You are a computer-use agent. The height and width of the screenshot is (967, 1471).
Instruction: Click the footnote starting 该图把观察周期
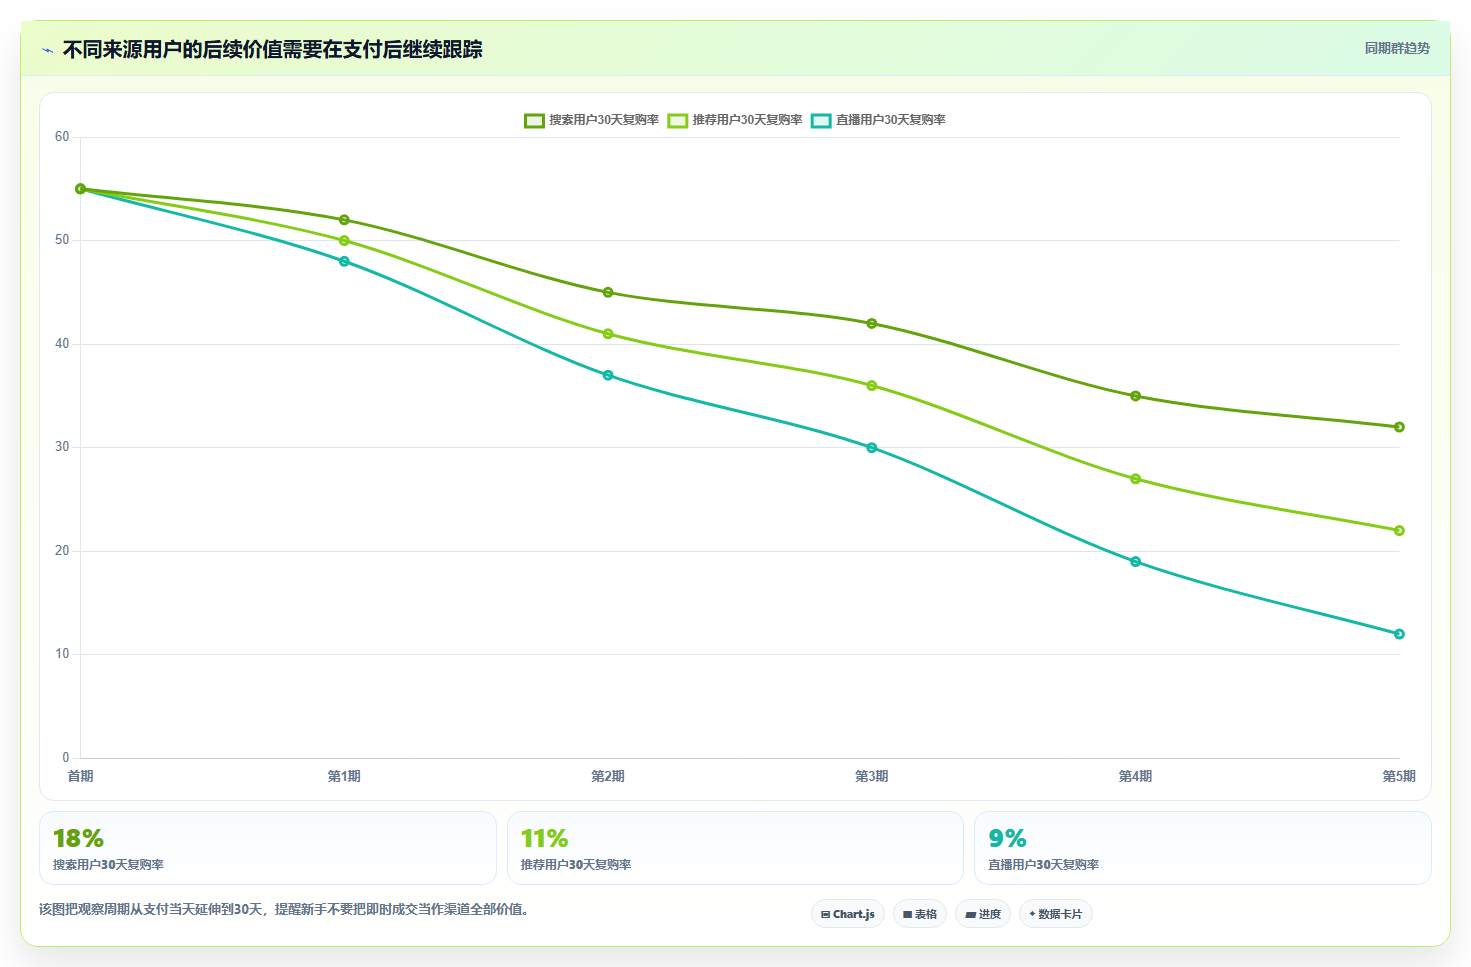point(284,910)
